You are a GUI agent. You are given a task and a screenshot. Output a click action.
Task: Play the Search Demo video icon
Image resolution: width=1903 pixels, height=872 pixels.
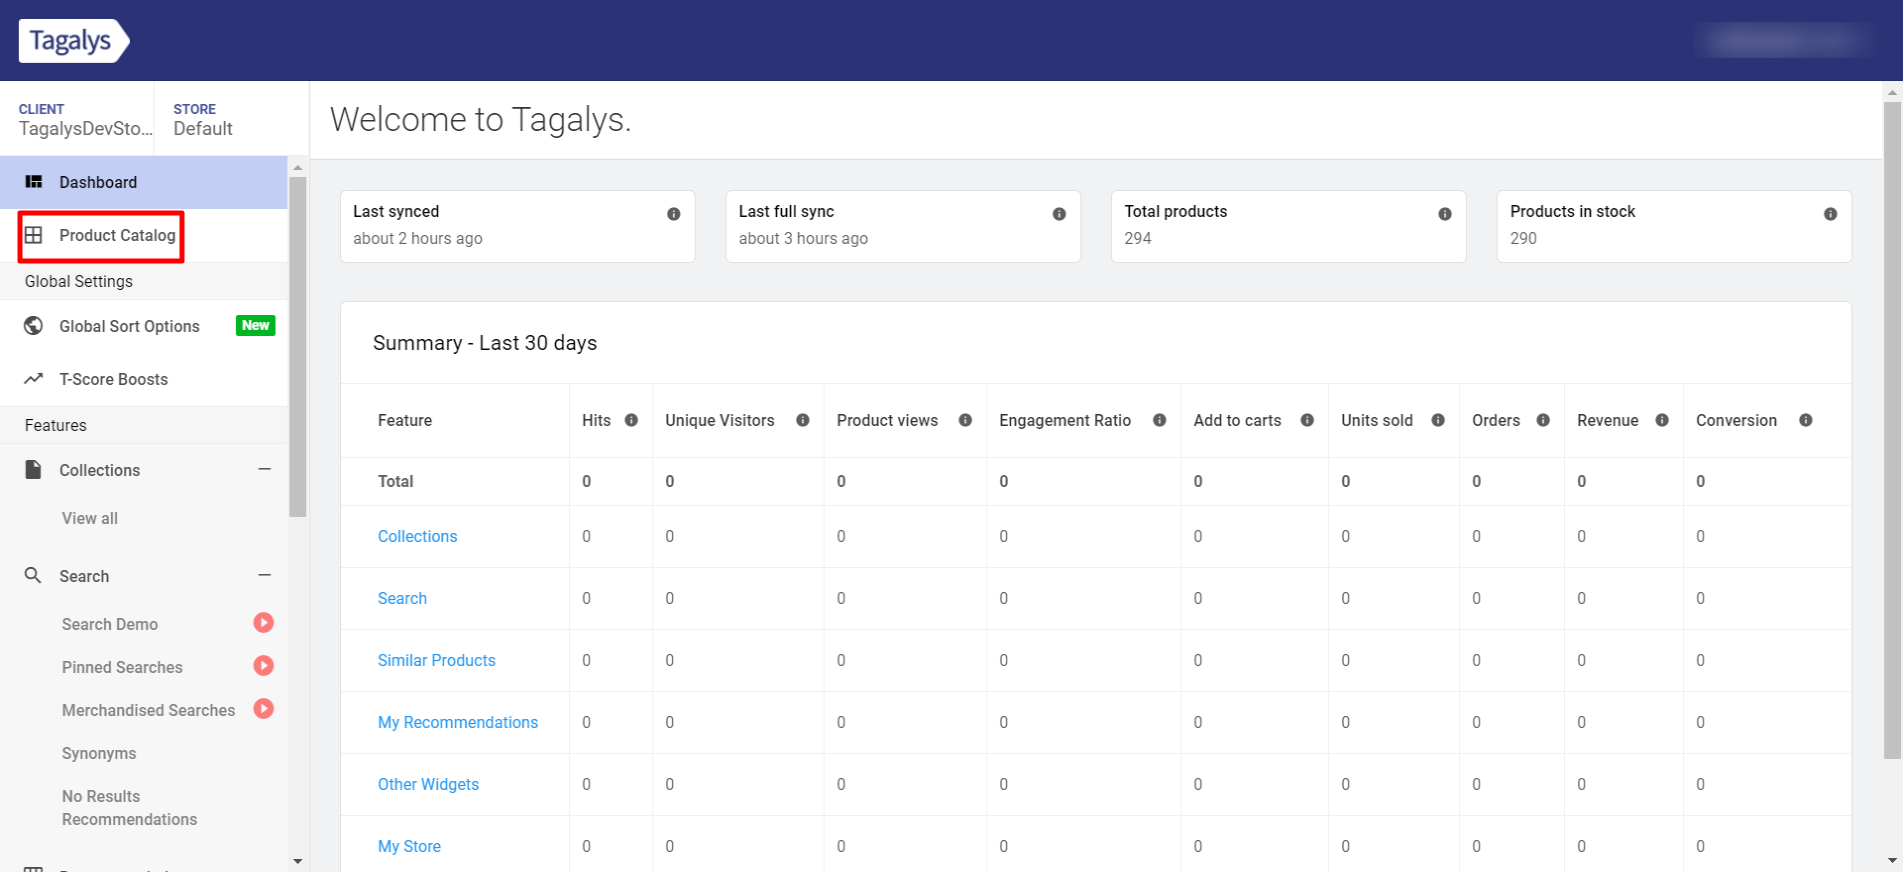pyautogui.click(x=263, y=623)
